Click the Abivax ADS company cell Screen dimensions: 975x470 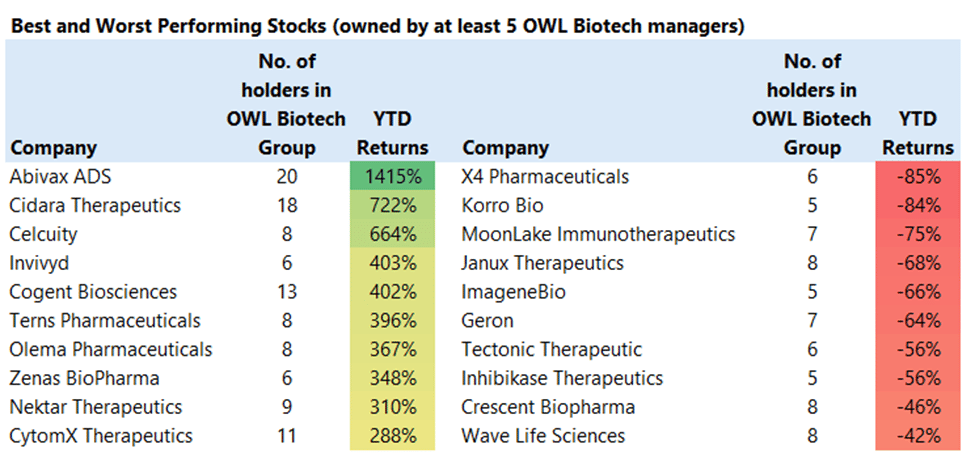pyautogui.click(x=60, y=177)
